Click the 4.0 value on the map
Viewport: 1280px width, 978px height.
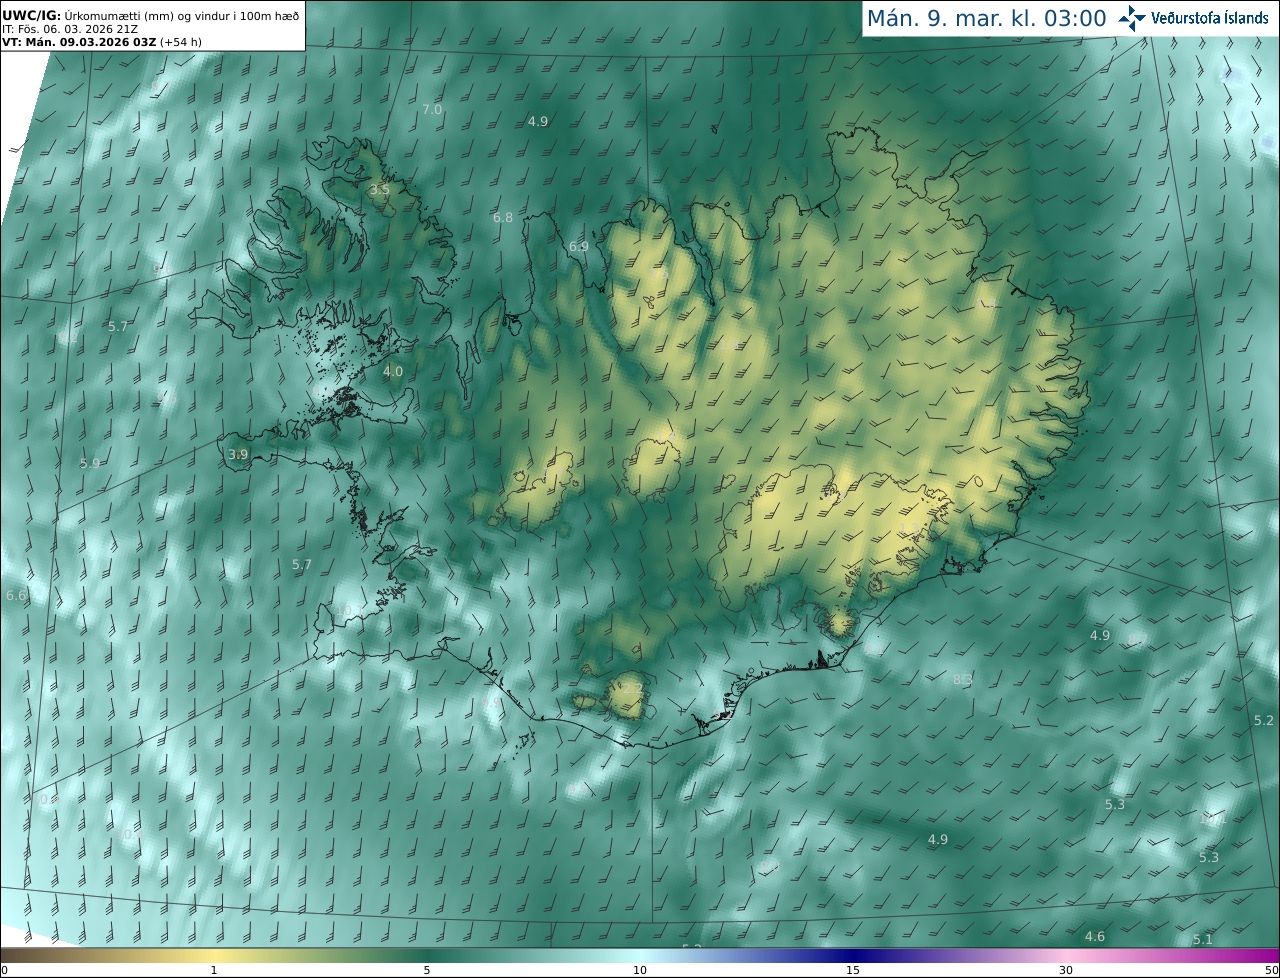pos(393,371)
